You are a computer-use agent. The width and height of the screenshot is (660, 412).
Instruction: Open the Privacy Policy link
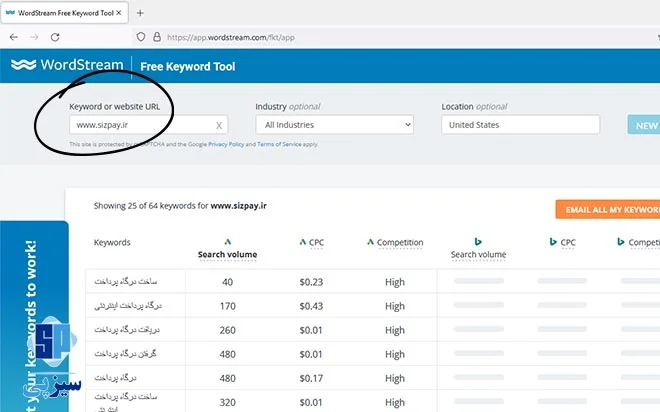coord(226,144)
